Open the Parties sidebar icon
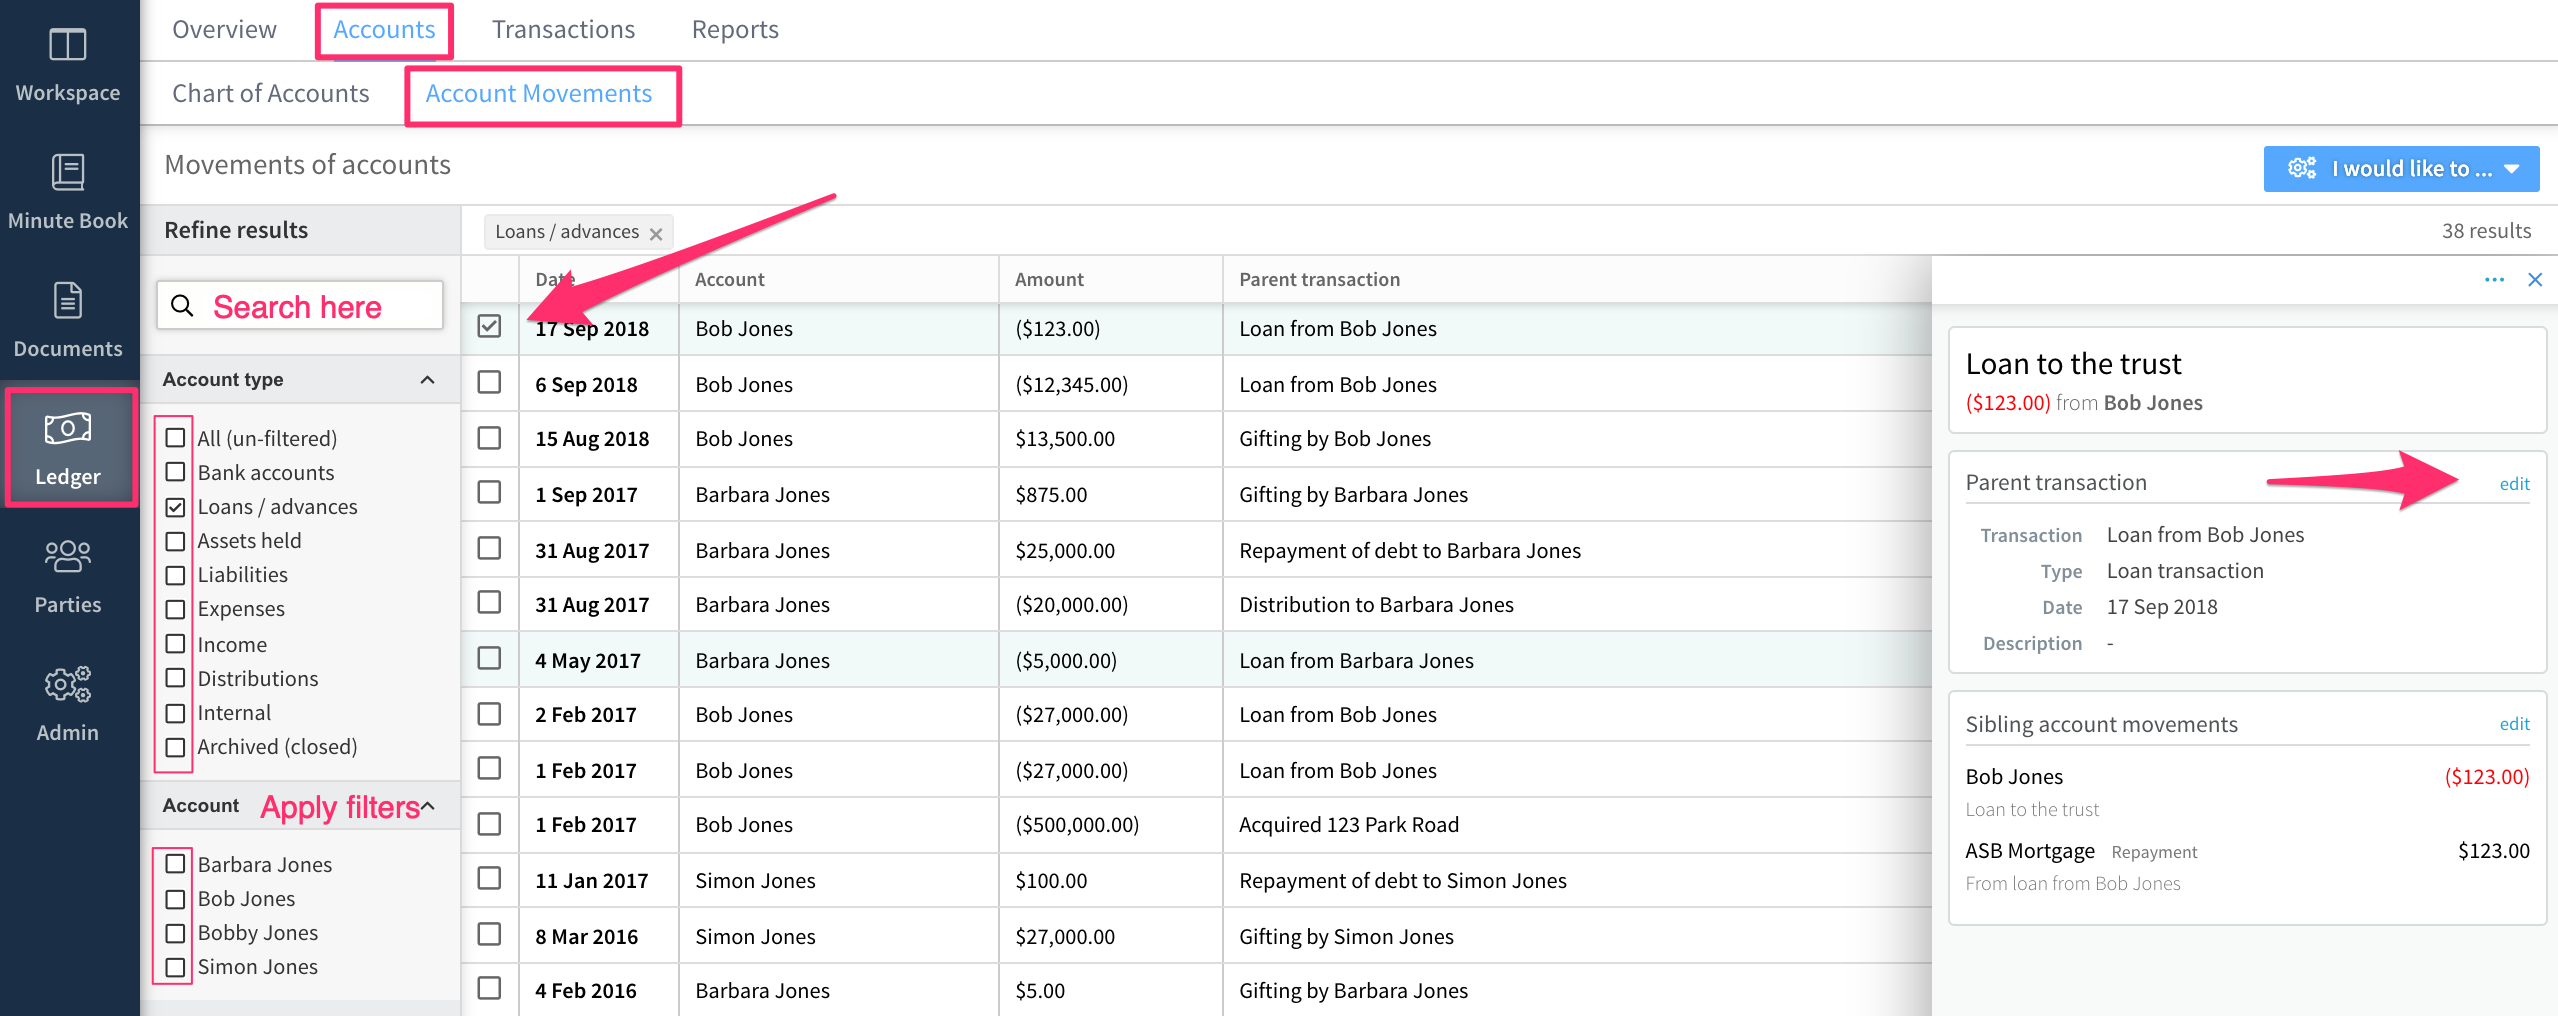This screenshot has width=2558, height=1016. coord(67,575)
